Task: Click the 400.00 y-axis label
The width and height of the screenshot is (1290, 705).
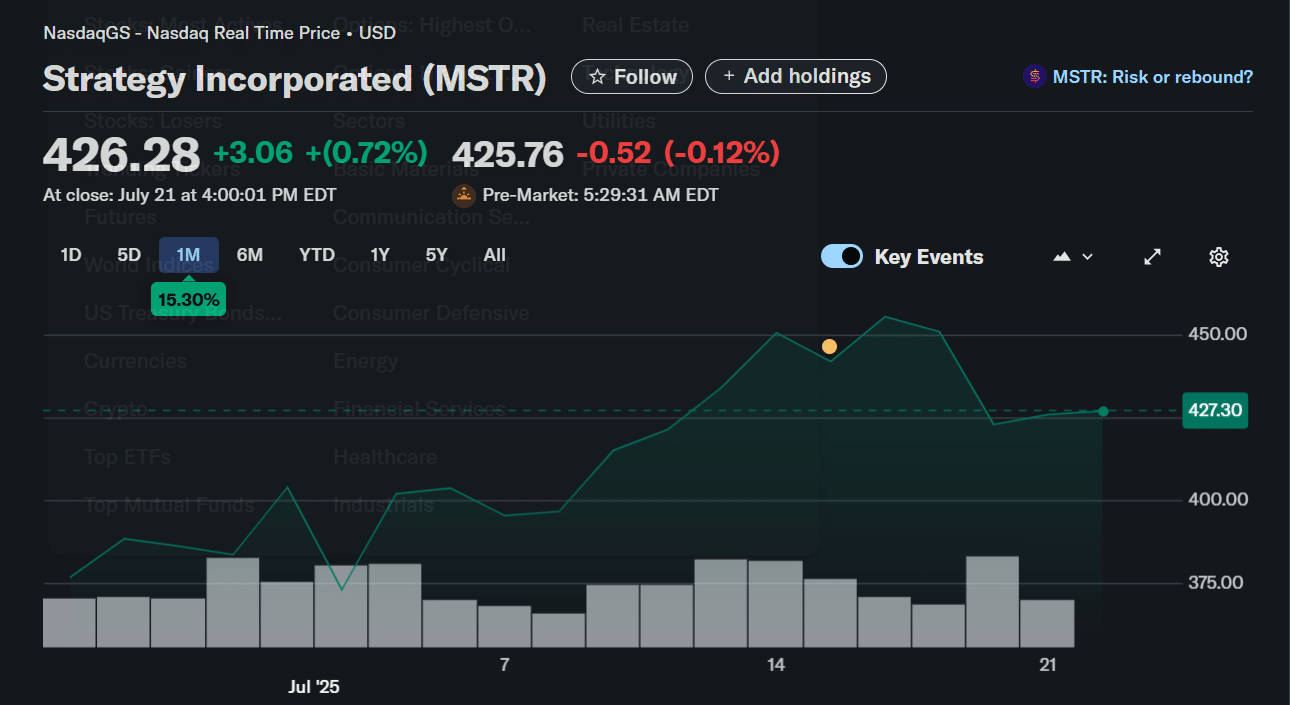Action: click(1217, 499)
